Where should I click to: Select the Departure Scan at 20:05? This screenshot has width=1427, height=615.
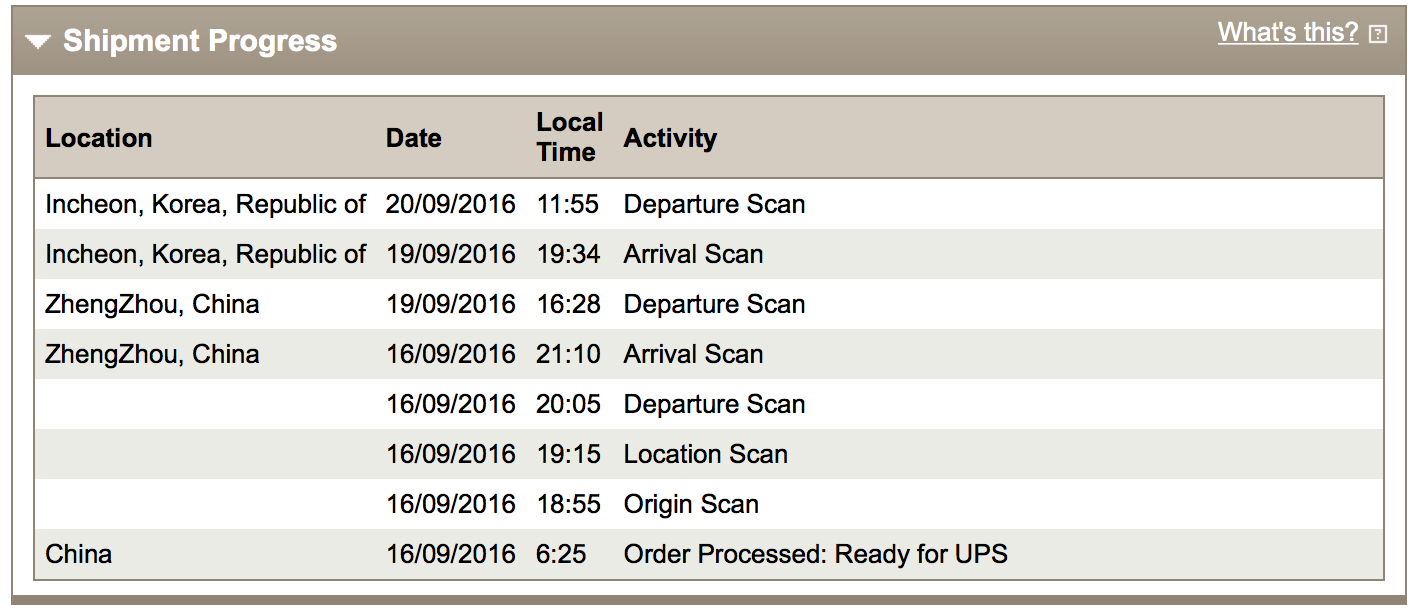[x=714, y=405]
